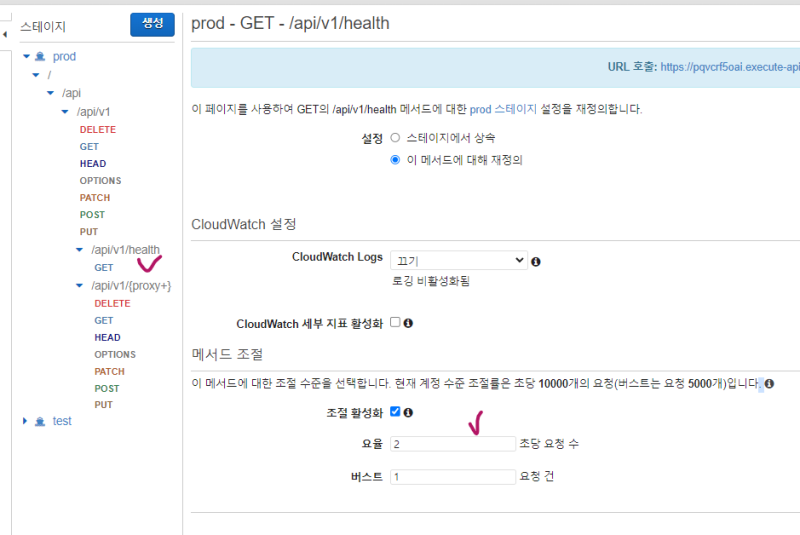Viewport: 800px width, 535px height.
Task: Select override for this method radio
Action: [395, 159]
